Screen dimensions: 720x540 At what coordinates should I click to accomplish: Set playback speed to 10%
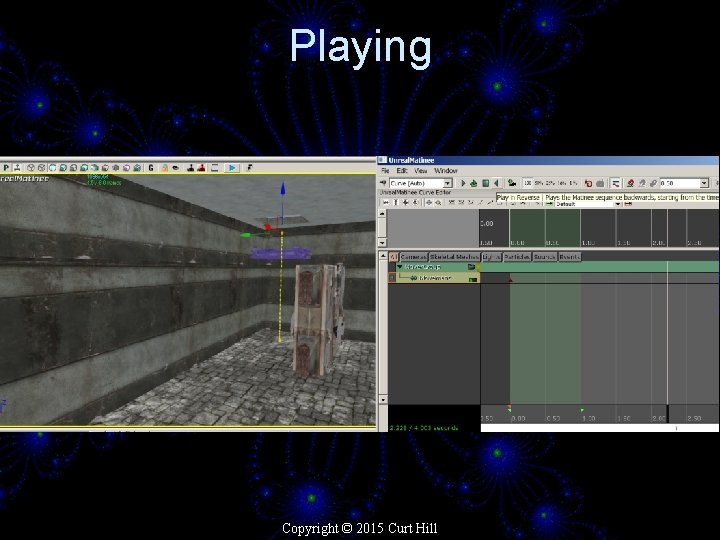pos(562,183)
